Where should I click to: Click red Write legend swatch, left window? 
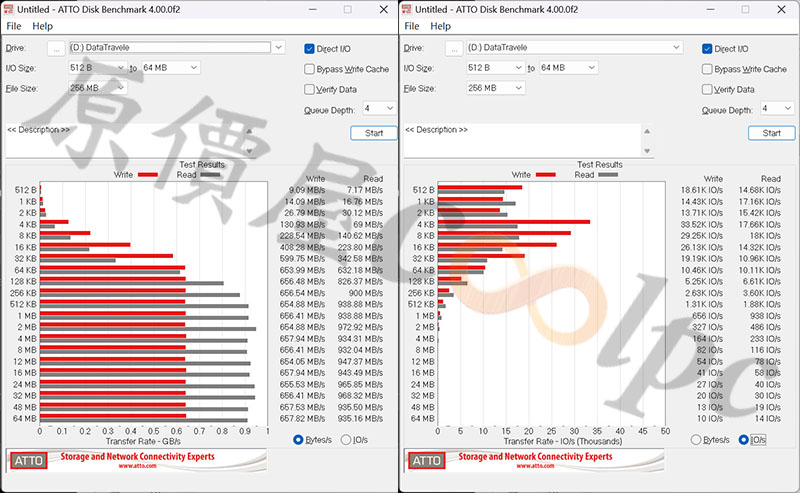tap(147, 175)
